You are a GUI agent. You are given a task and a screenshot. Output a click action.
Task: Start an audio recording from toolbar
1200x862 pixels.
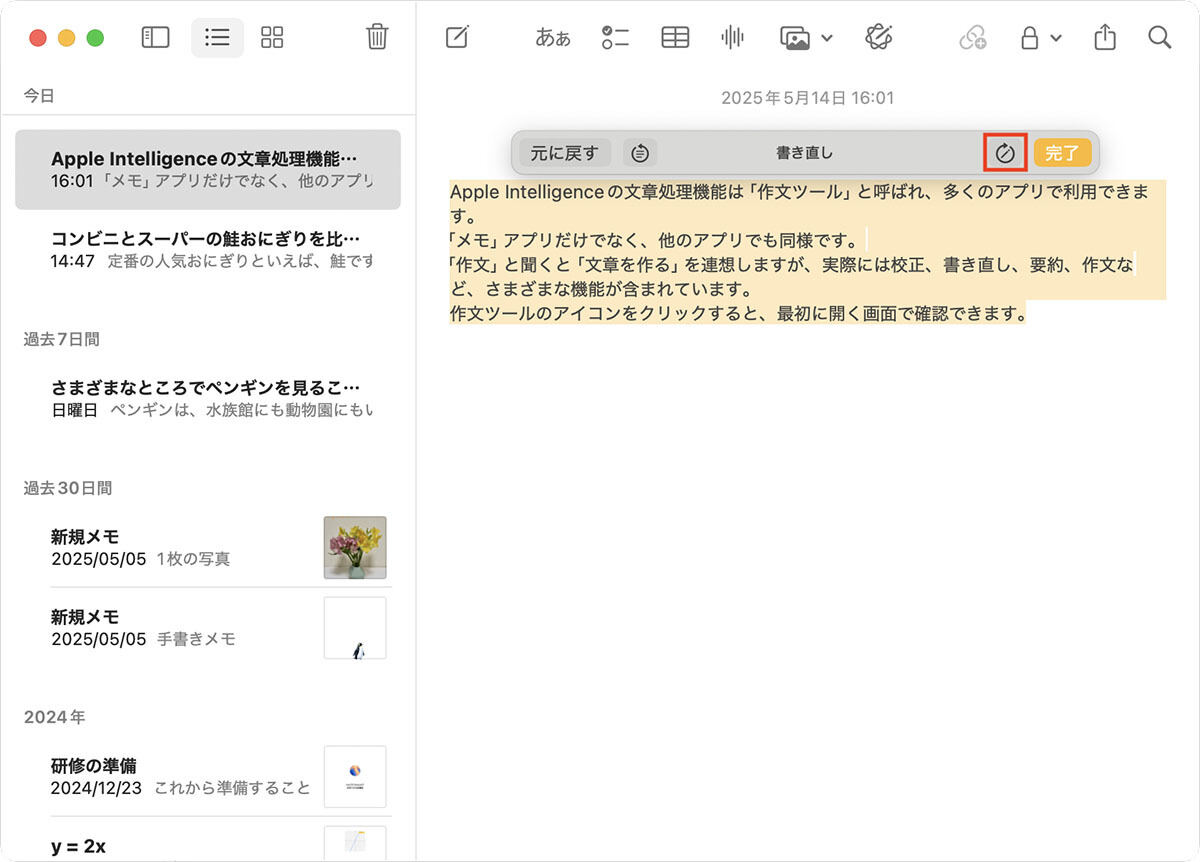pyautogui.click(x=733, y=38)
